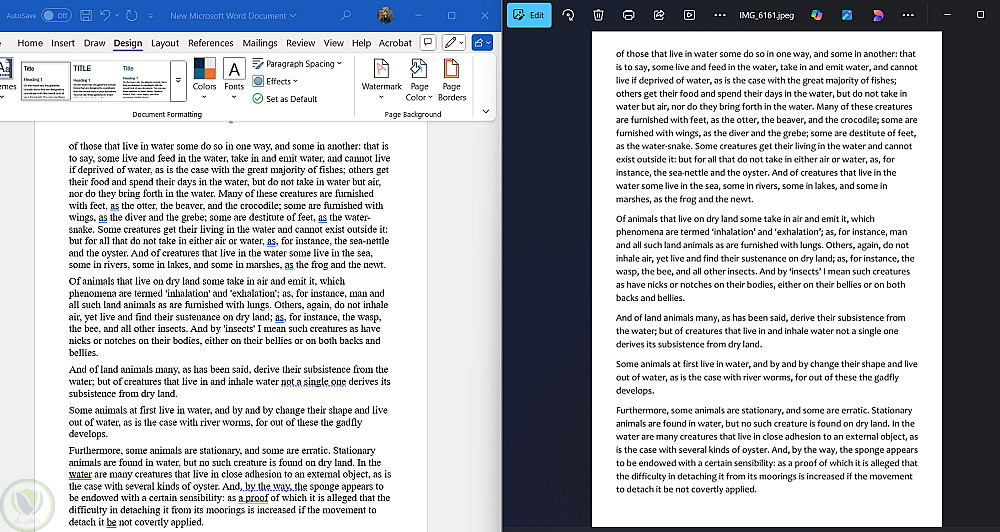Go to the References tab
This screenshot has height=532, width=1000.
point(210,43)
